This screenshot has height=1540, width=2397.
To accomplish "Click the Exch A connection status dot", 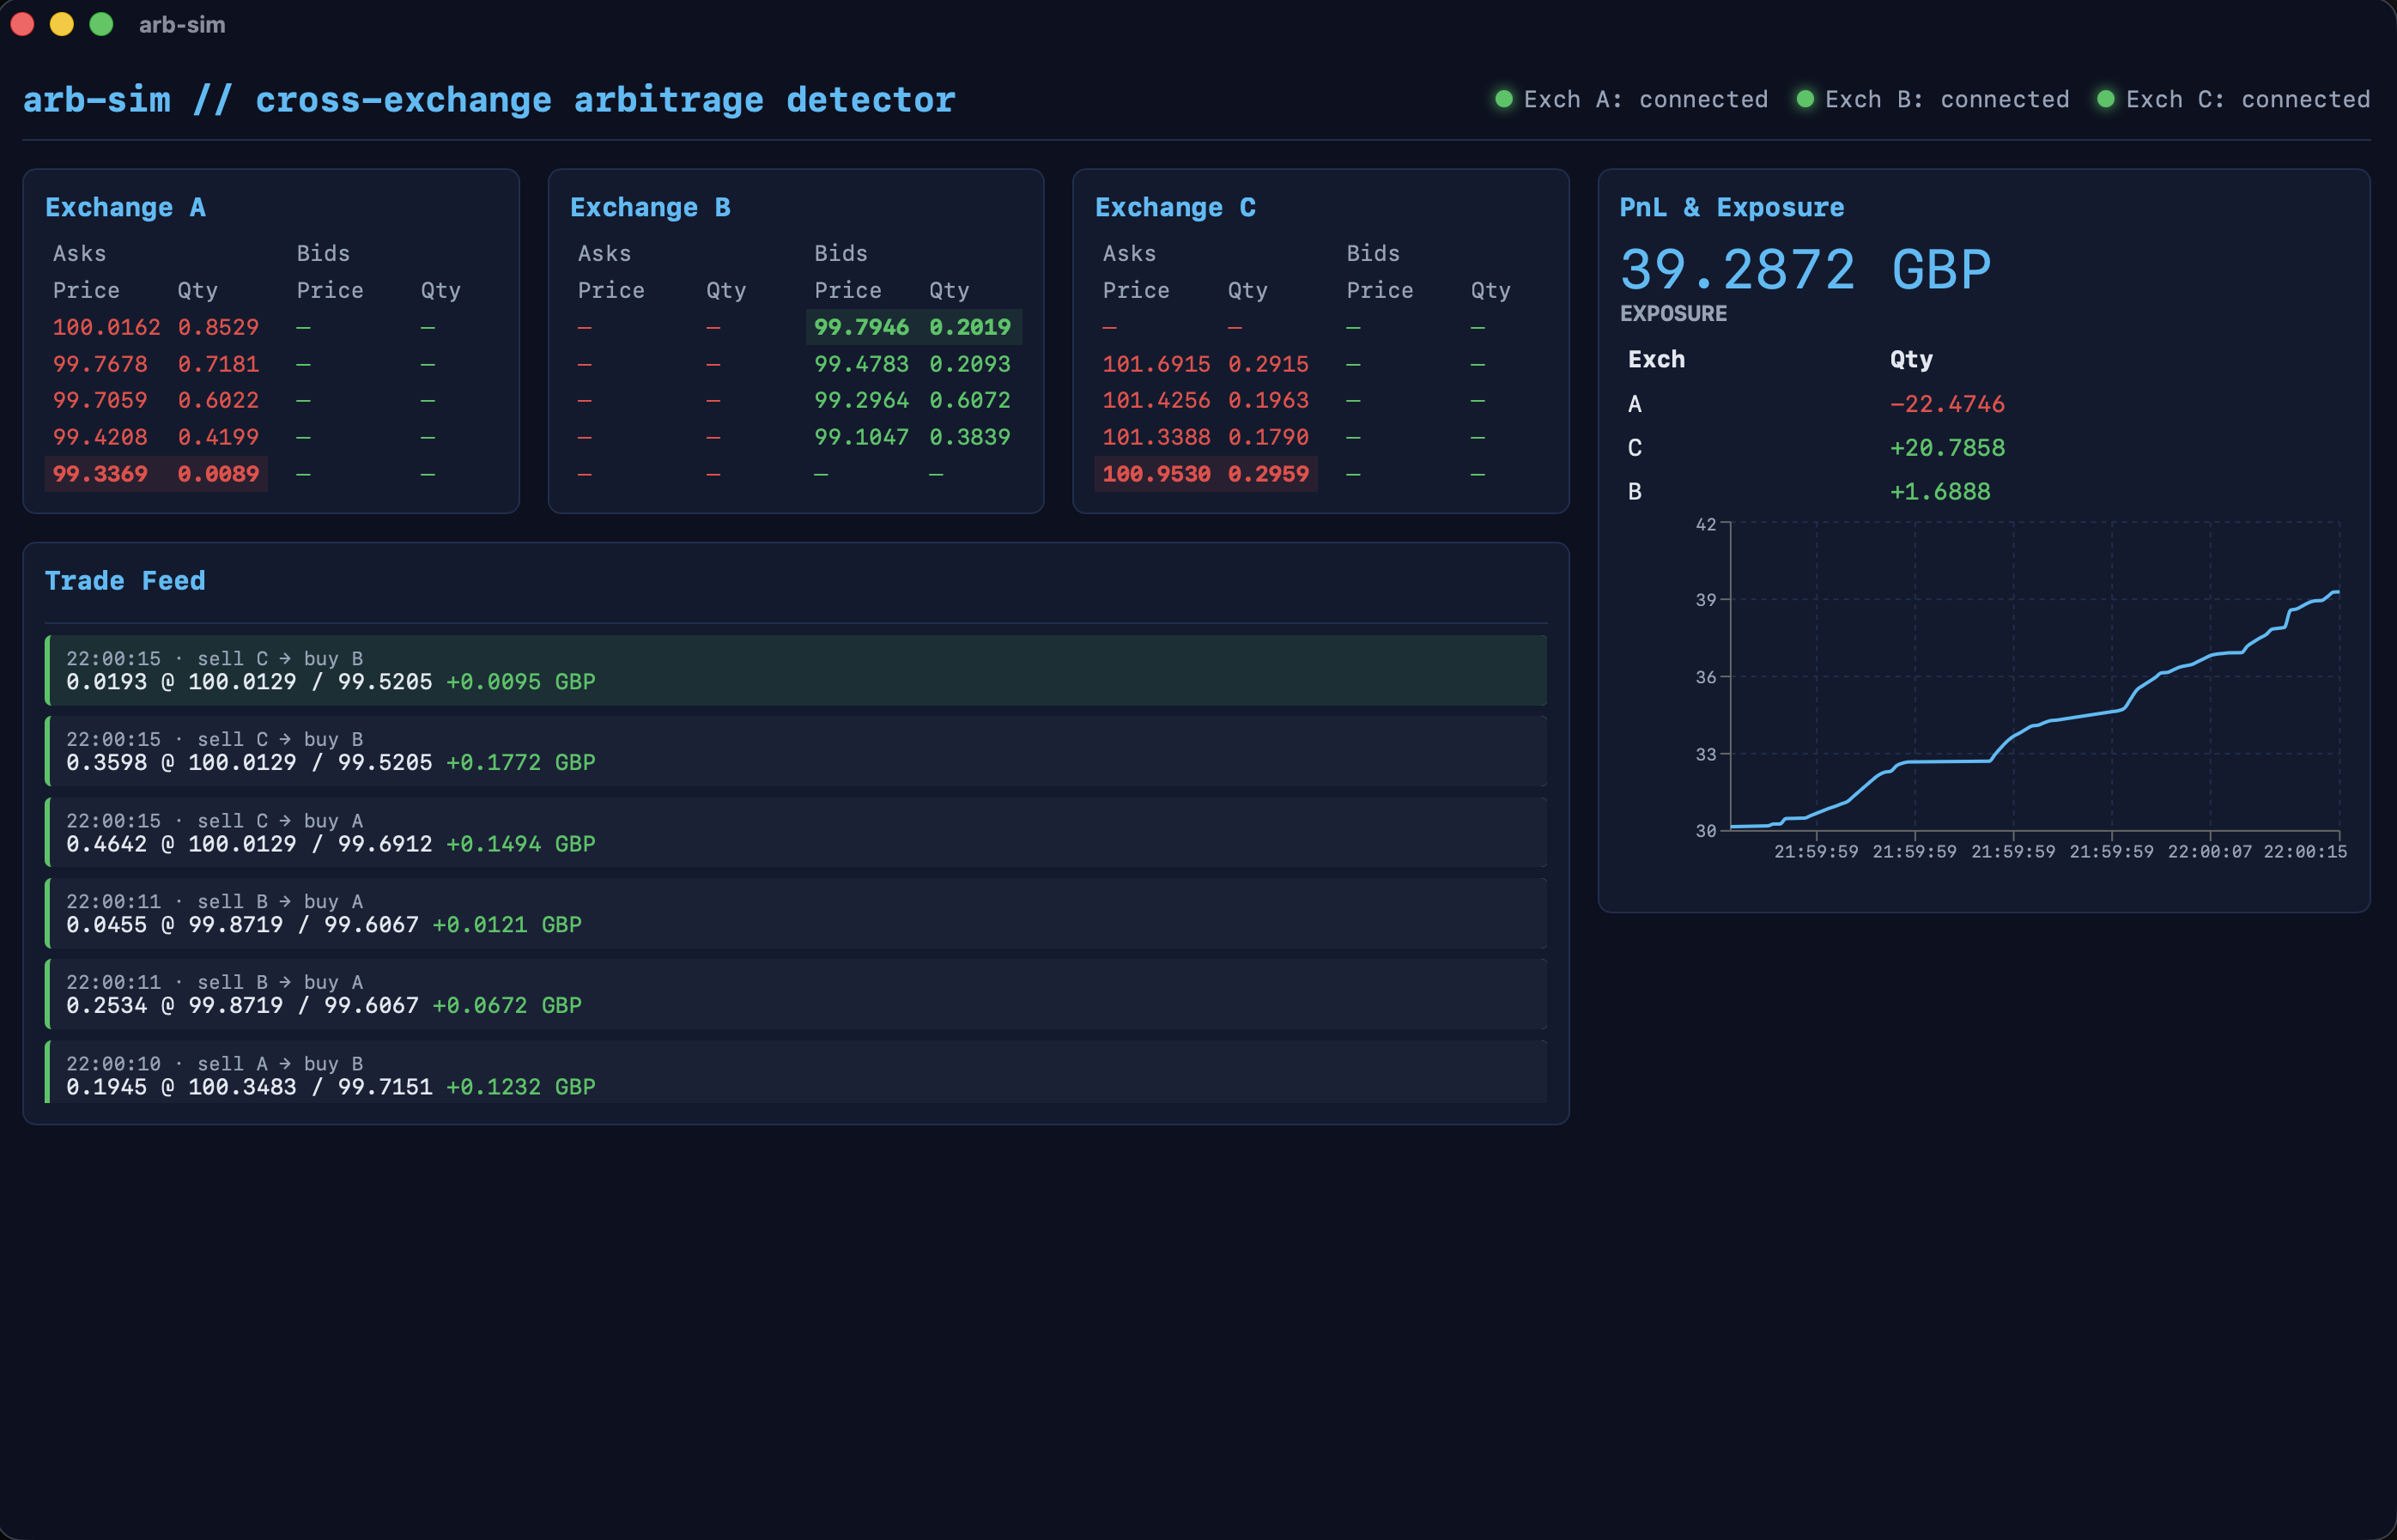I will (x=1503, y=99).
